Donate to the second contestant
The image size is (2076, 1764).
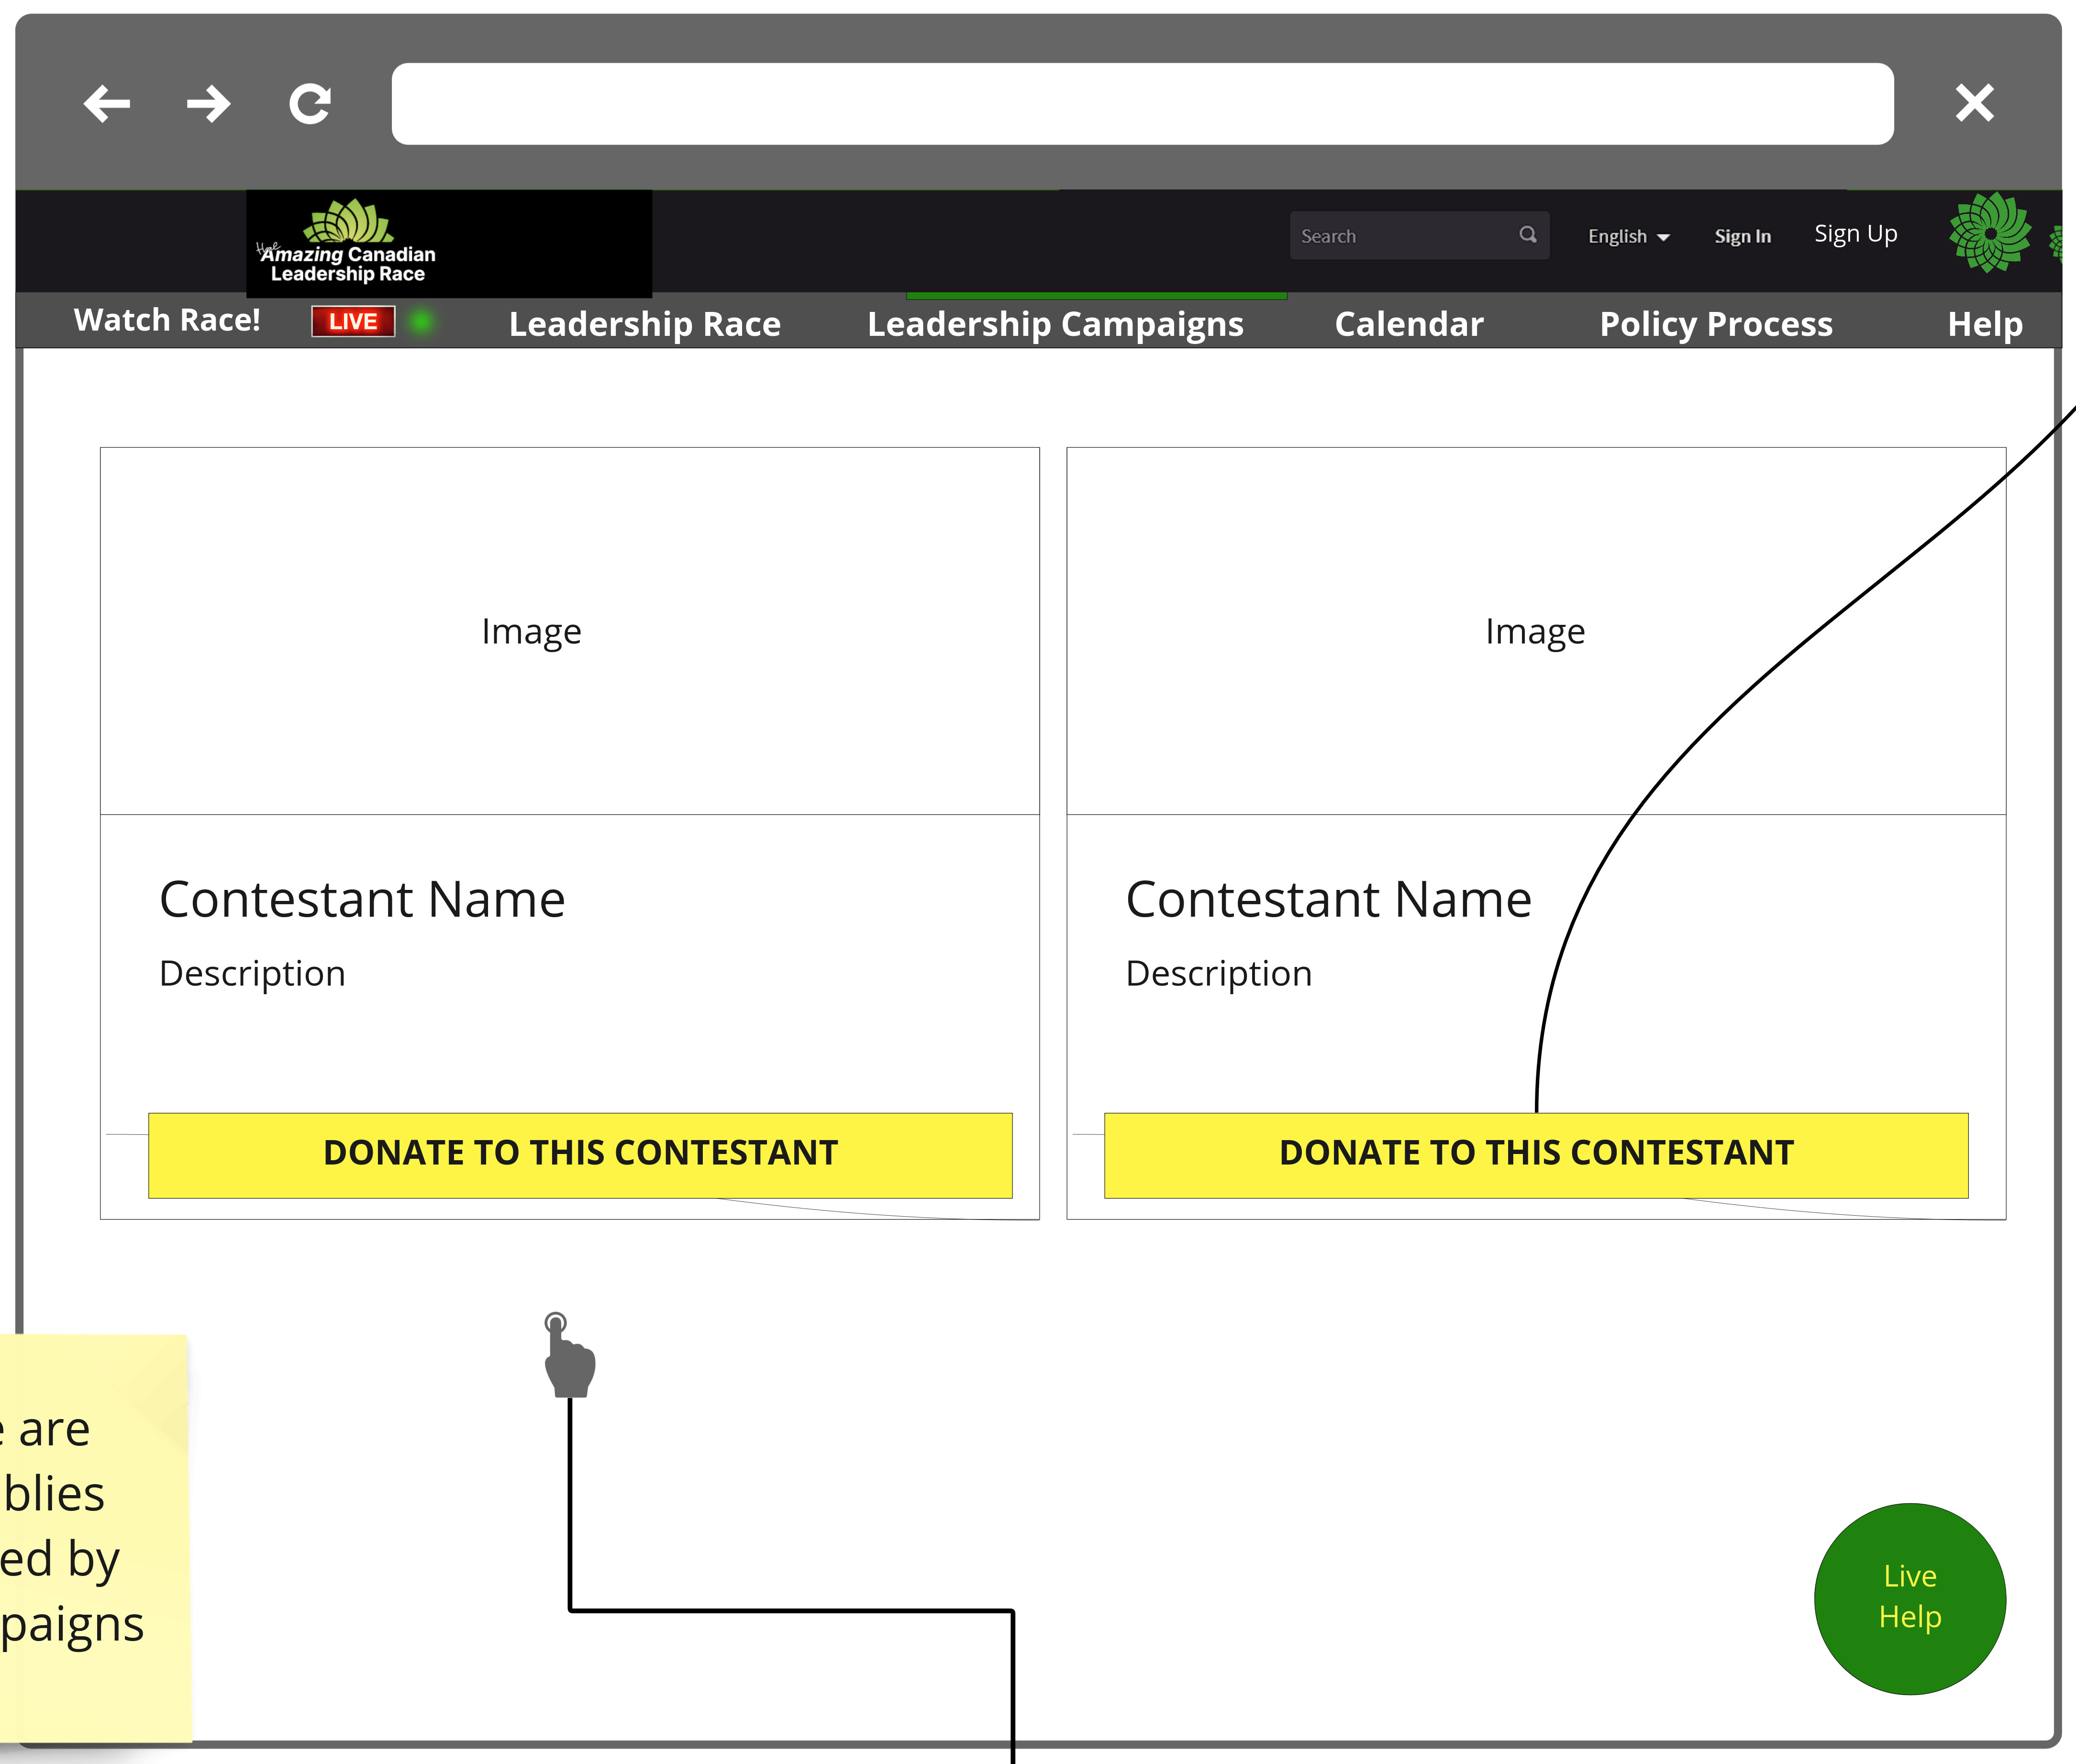pos(1535,1154)
